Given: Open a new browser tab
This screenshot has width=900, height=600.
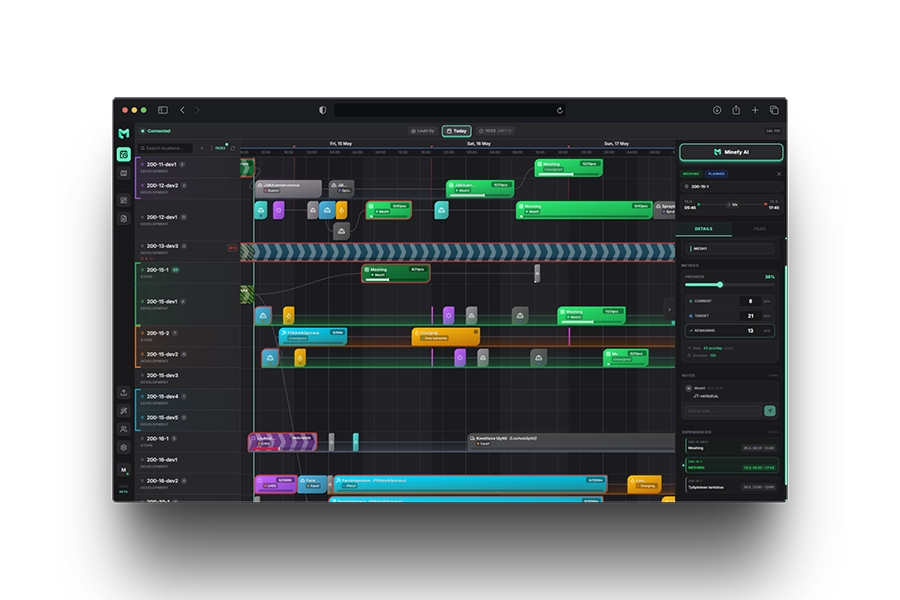Looking at the screenshot, I should click(755, 110).
